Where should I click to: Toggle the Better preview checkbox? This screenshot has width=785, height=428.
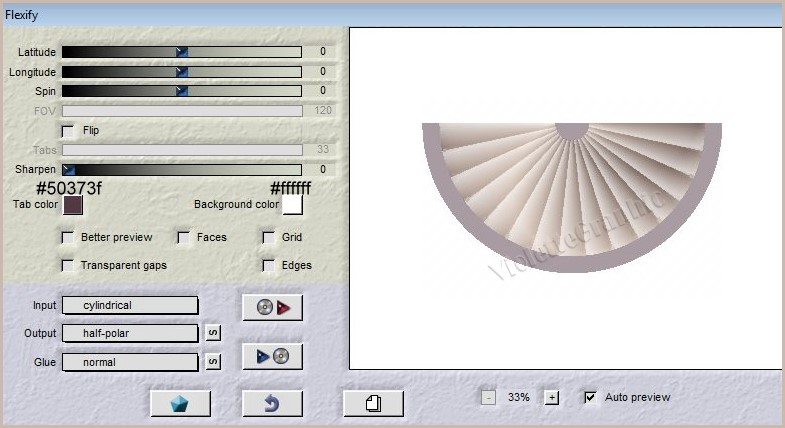tap(68, 238)
